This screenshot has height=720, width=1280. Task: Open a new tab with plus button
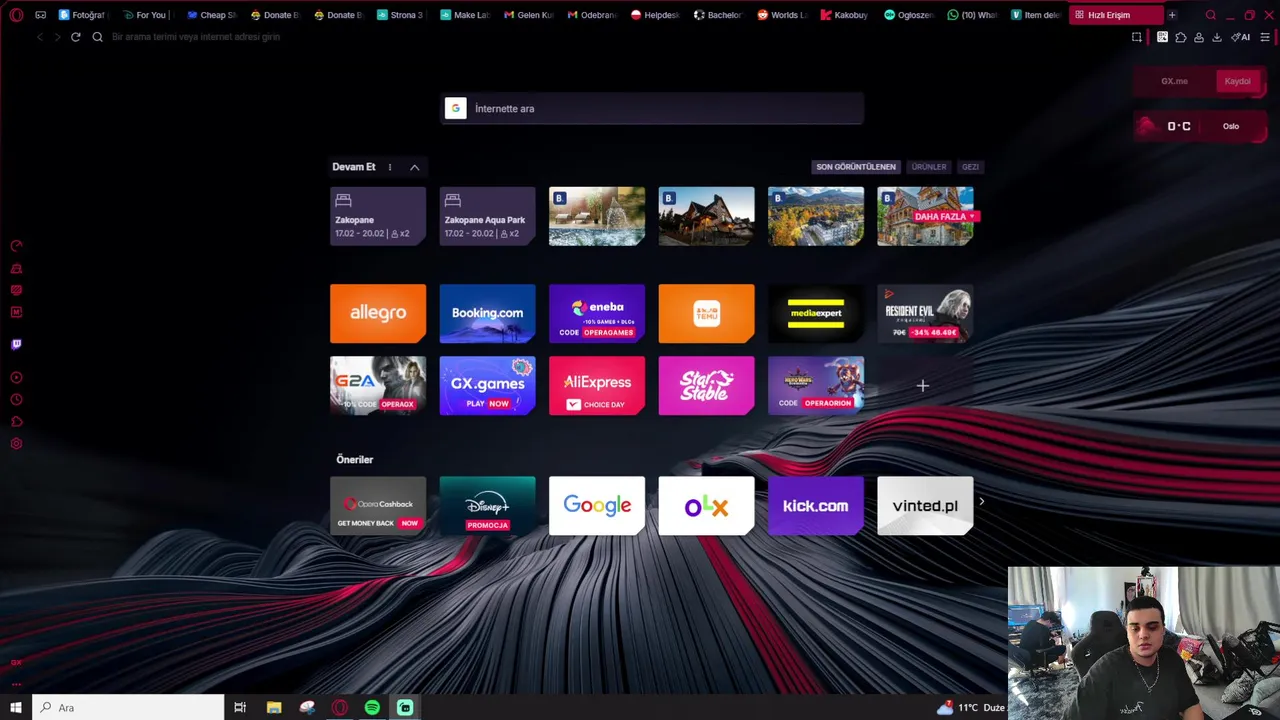point(1172,15)
